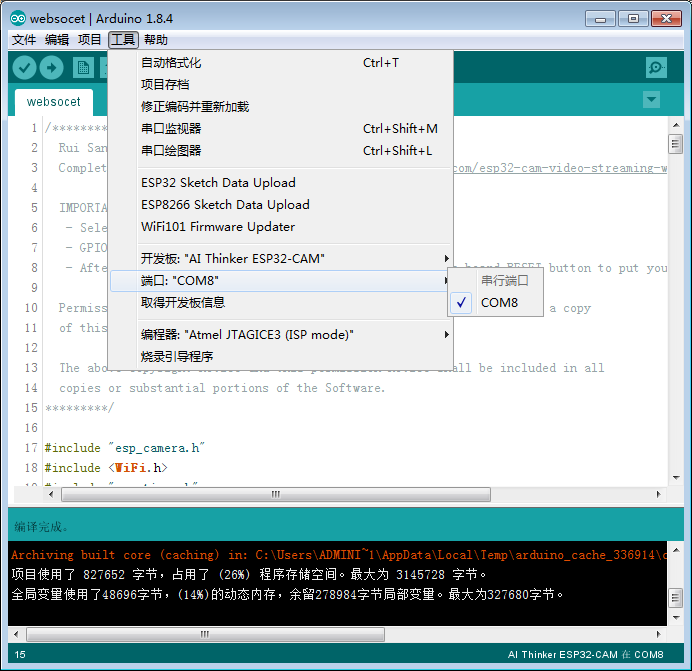Click console horizontal scrollbar right arrow

[x=658, y=635]
